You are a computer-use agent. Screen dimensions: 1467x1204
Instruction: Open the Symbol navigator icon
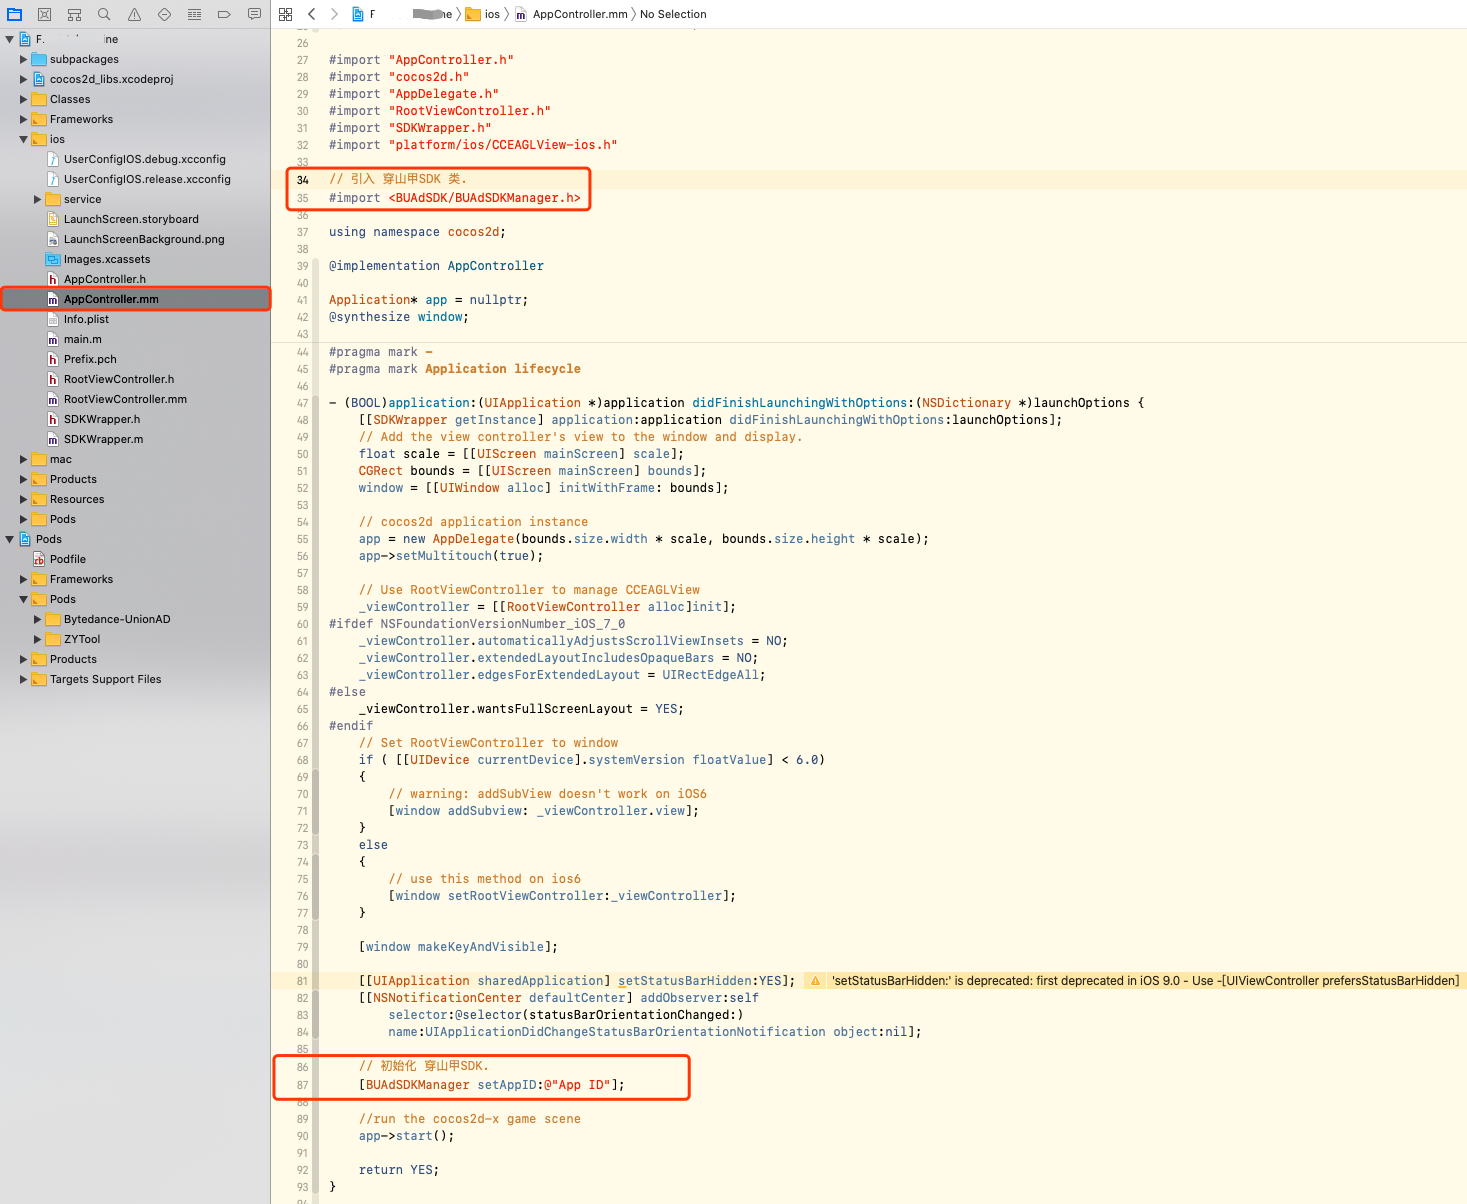pos(74,14)
